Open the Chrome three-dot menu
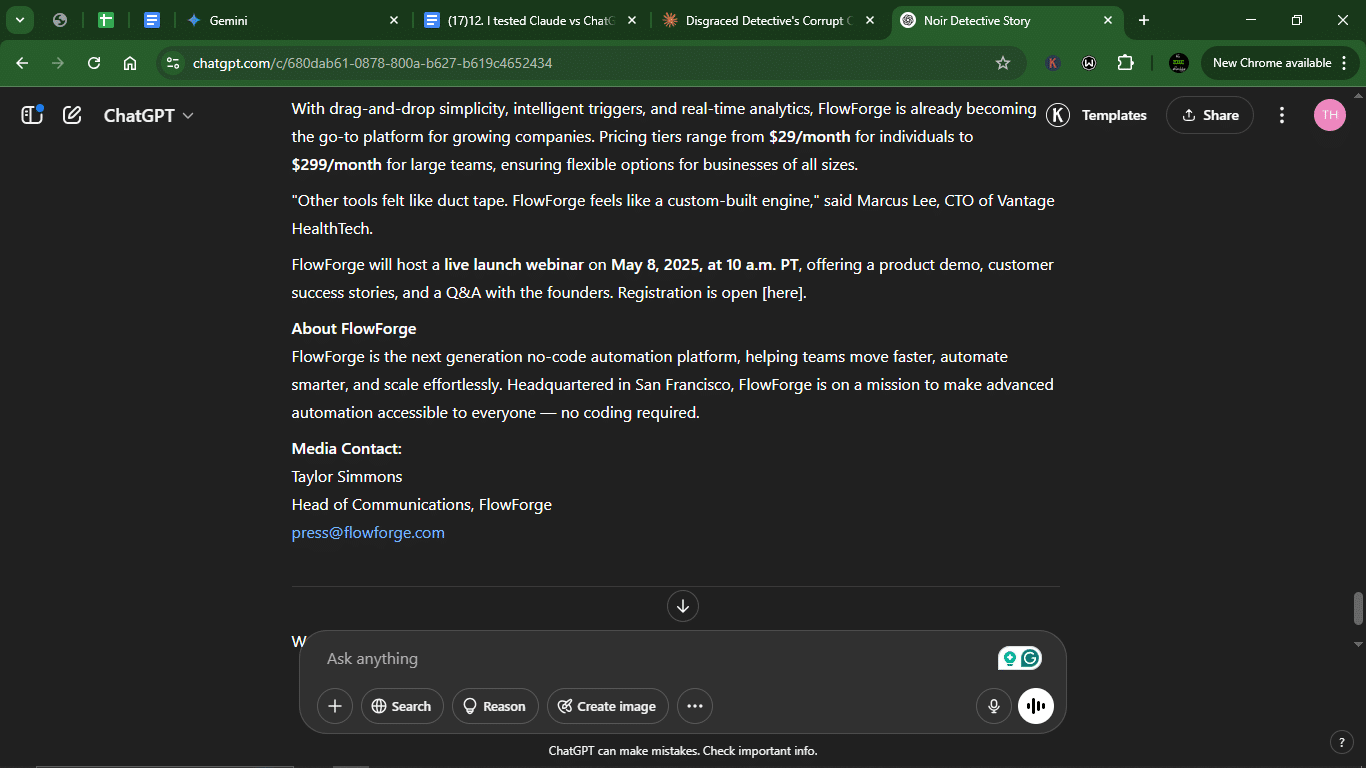Screen dimensions: 1366x768 pos(1344,63)
